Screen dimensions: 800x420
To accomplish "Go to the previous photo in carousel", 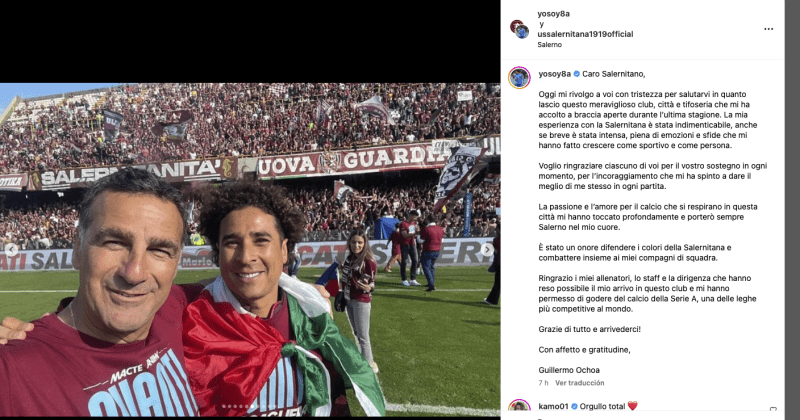I will pyautogui.click(x=12, y=250).
